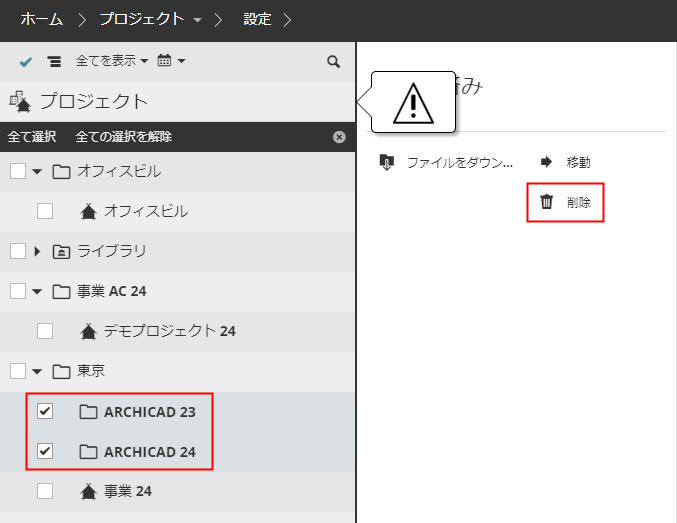Collapse the オフィスビル folder arrow
Screen dimensions: 677x523
(37, 172)
